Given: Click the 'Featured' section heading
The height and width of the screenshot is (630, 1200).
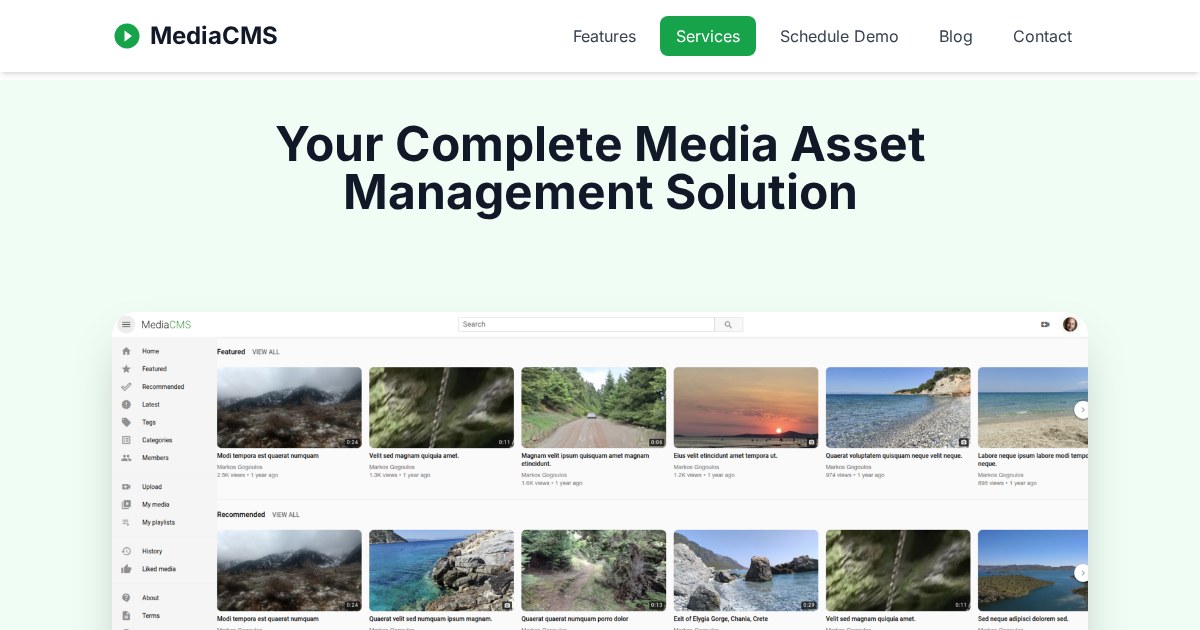Looking at the screenshot, I should click(x=231, y=352).
